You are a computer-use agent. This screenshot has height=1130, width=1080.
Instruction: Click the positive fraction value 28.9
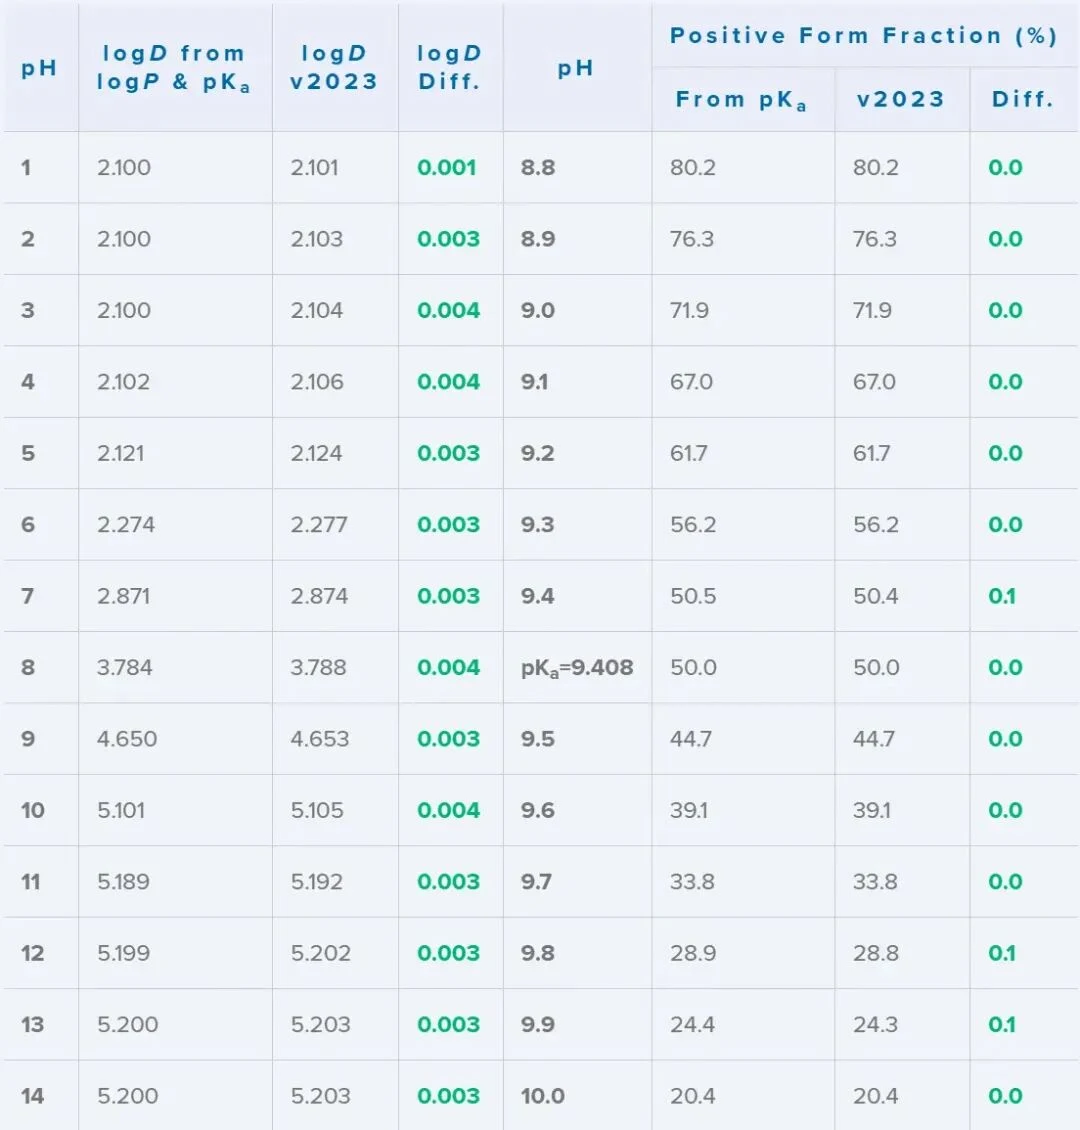693,953
